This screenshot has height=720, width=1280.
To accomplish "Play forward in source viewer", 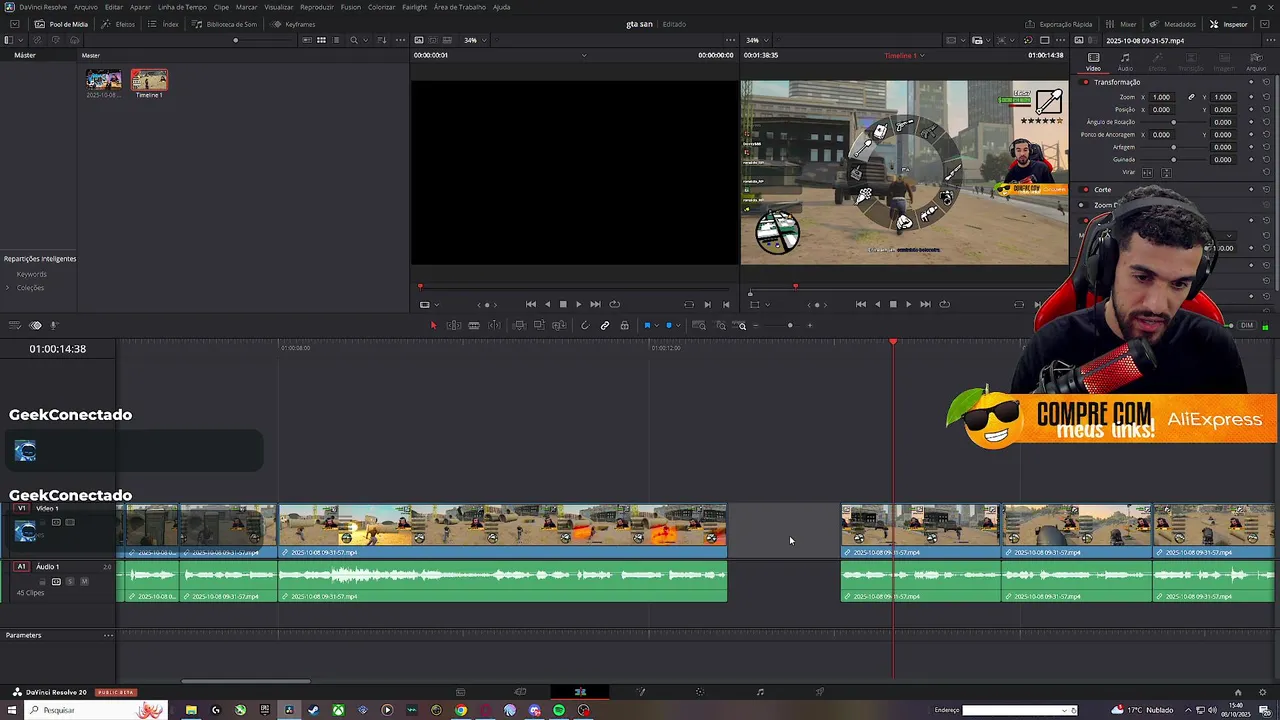I will click(578, 304).
